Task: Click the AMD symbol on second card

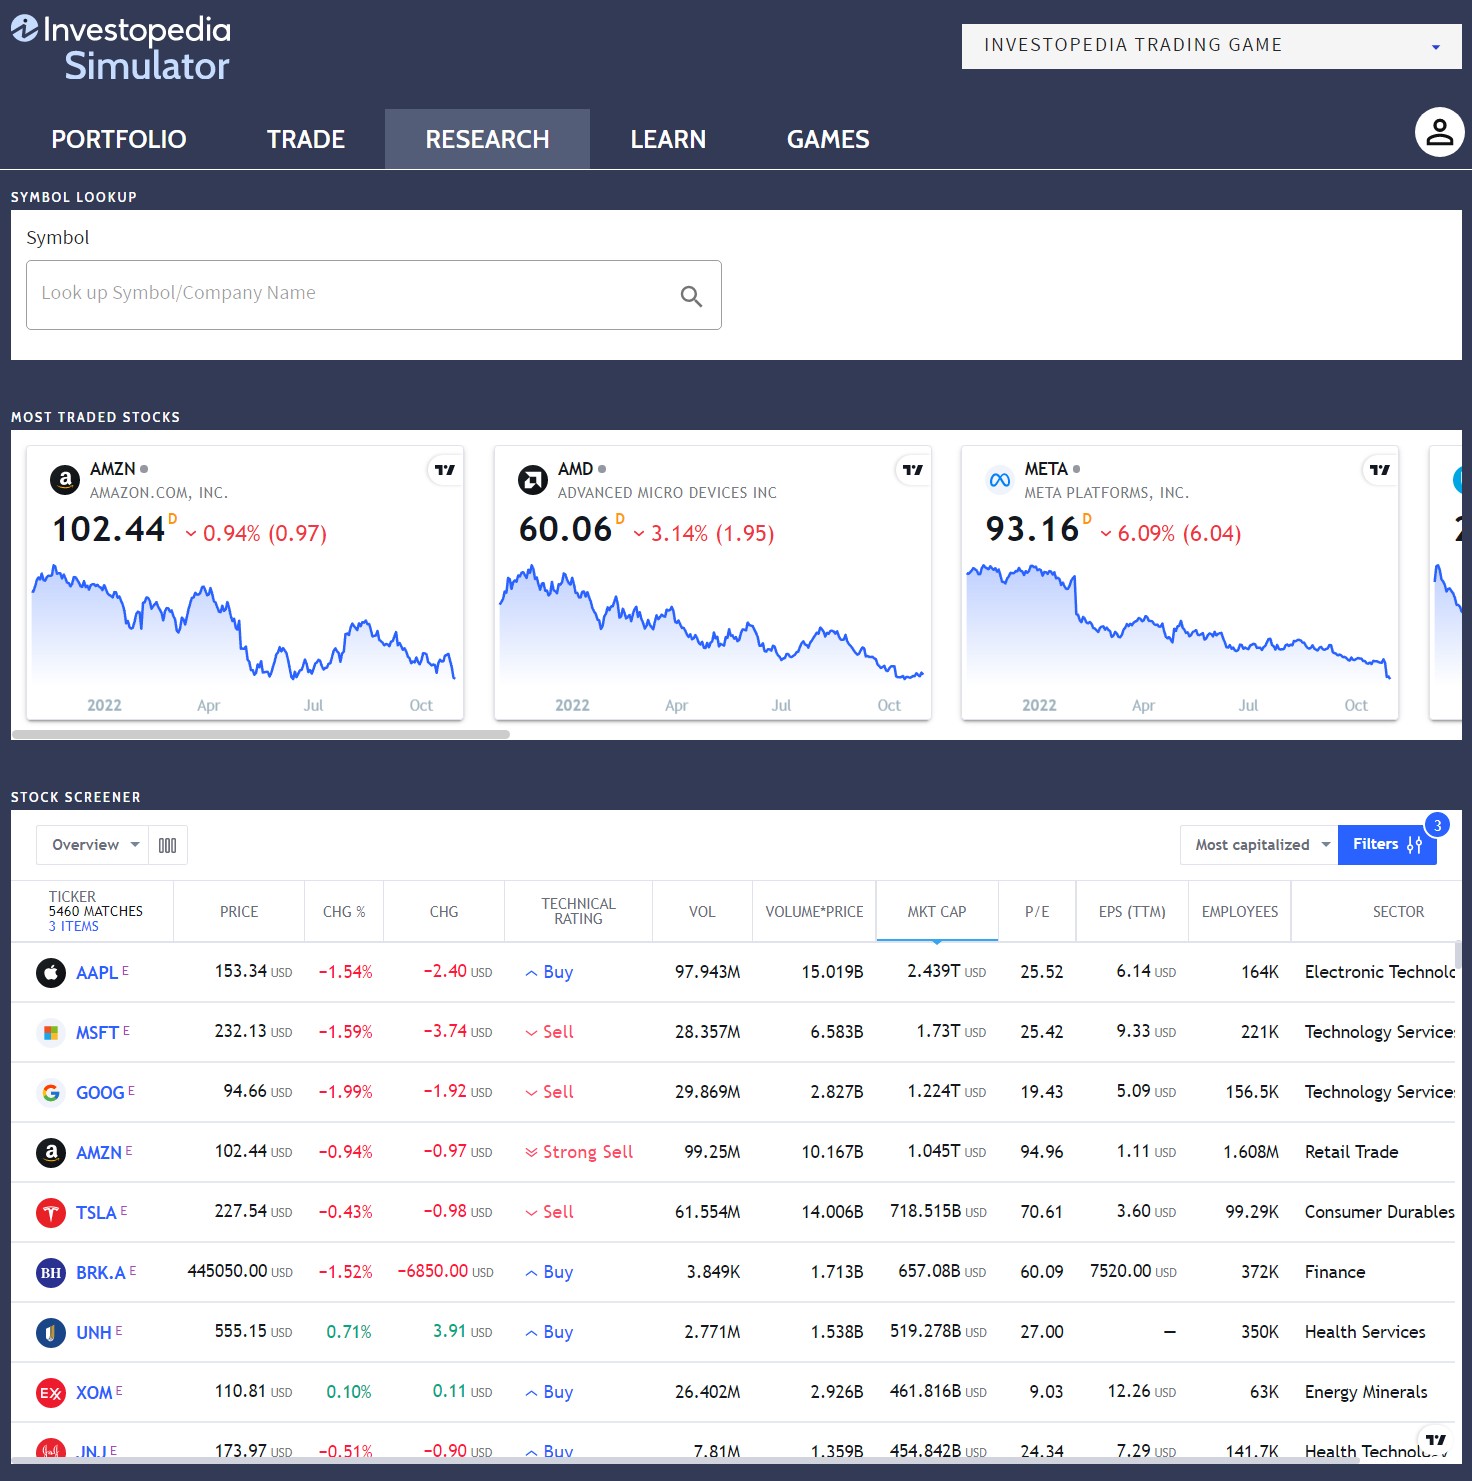Action: point(575,469)
